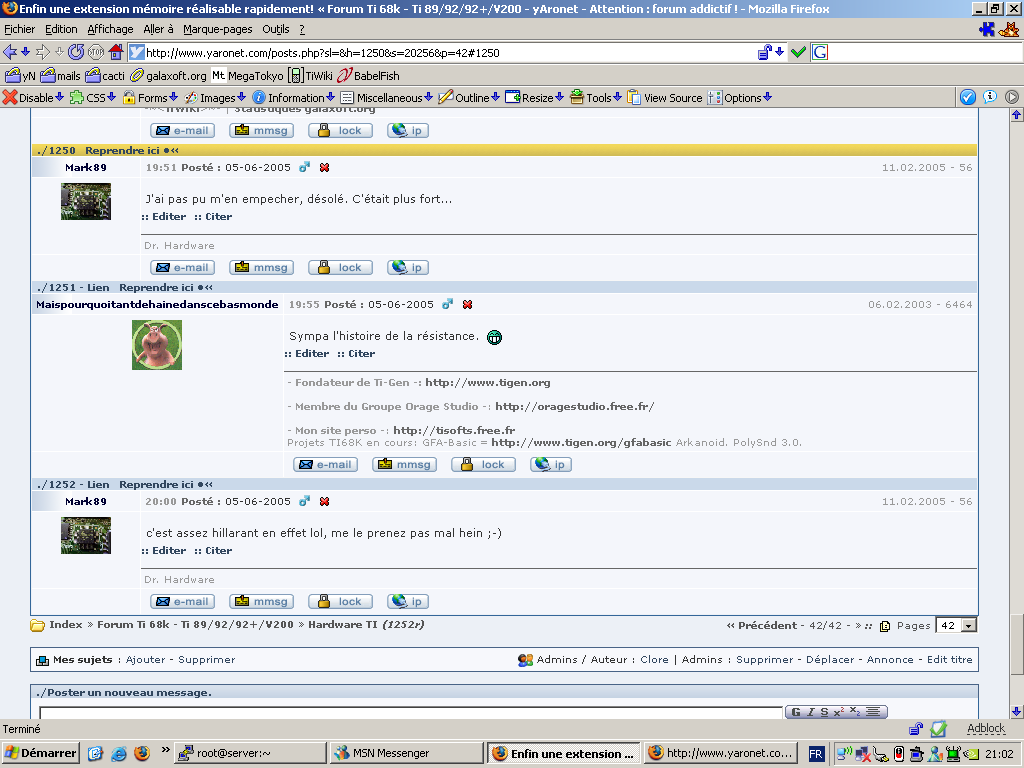Viewport: 1024px width, 768px height.
Task: Click mmsg button under post 1251
Action: pyautogui.click(x=404, y=465)
